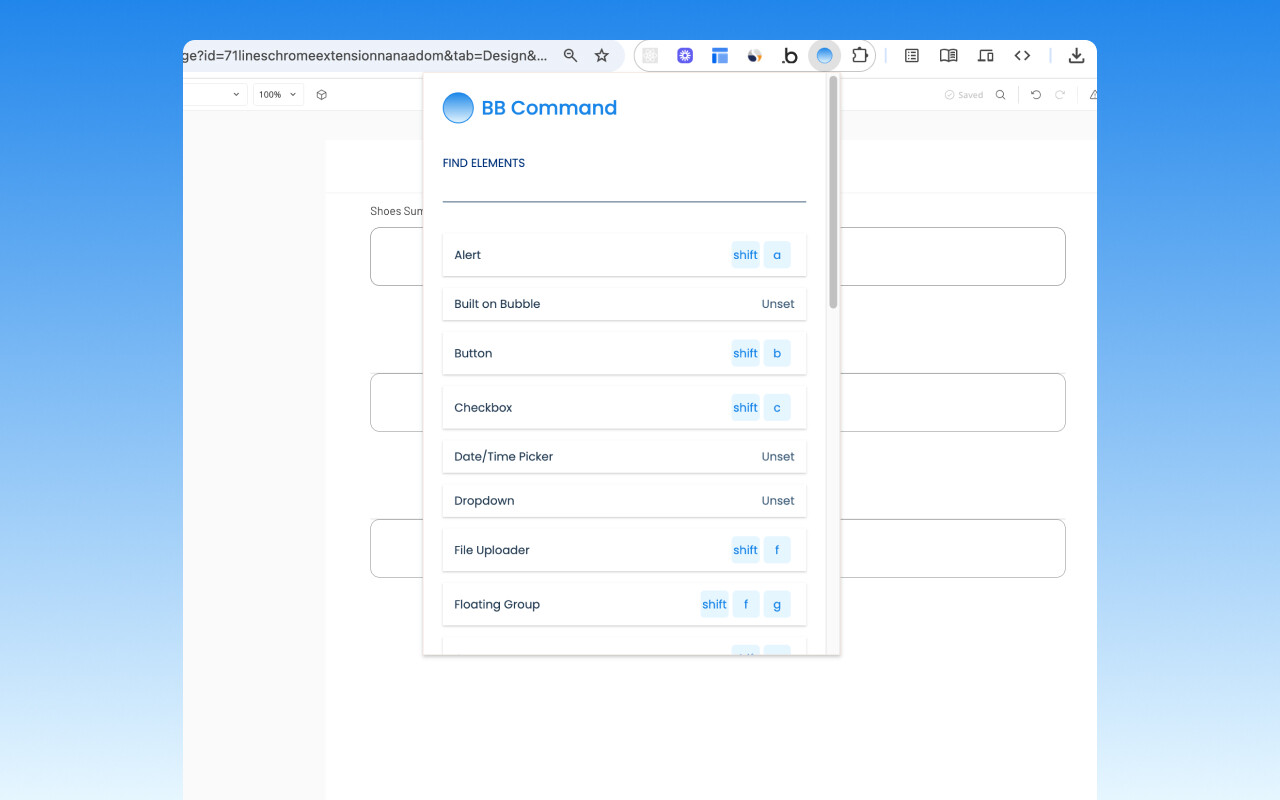Open the dark and orange circle extension
Viewport: 1280px width, 800px height.
pyautogui.click(x=755, y=56)
